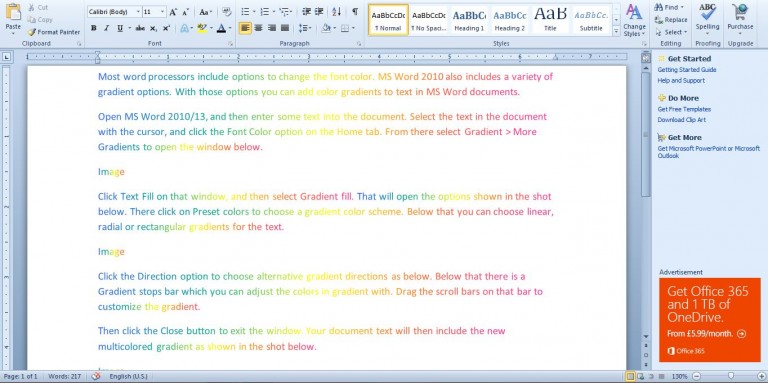Toggle Bold formatting
This screenshot has width=768, height=383.
[94, 28]
